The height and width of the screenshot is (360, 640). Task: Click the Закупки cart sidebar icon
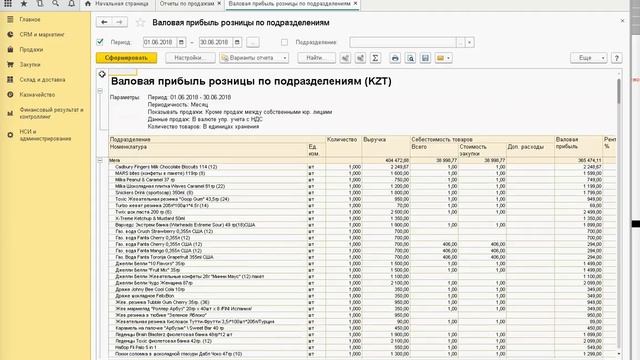click(x=10, y=64)
